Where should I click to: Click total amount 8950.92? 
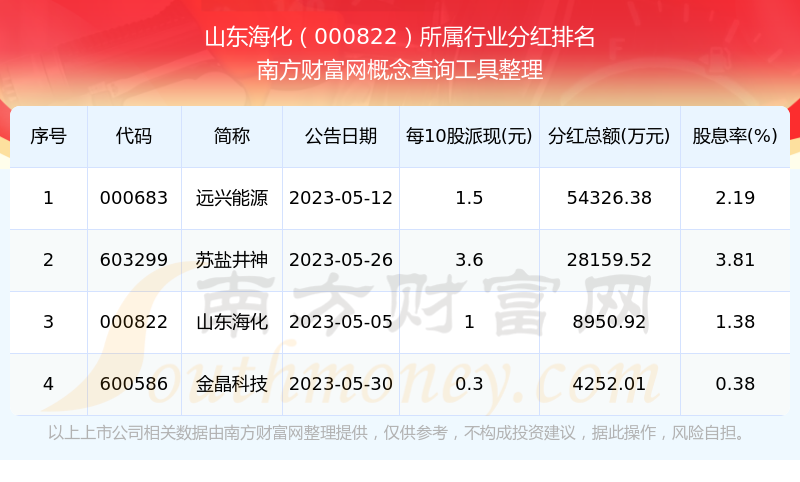609,322
